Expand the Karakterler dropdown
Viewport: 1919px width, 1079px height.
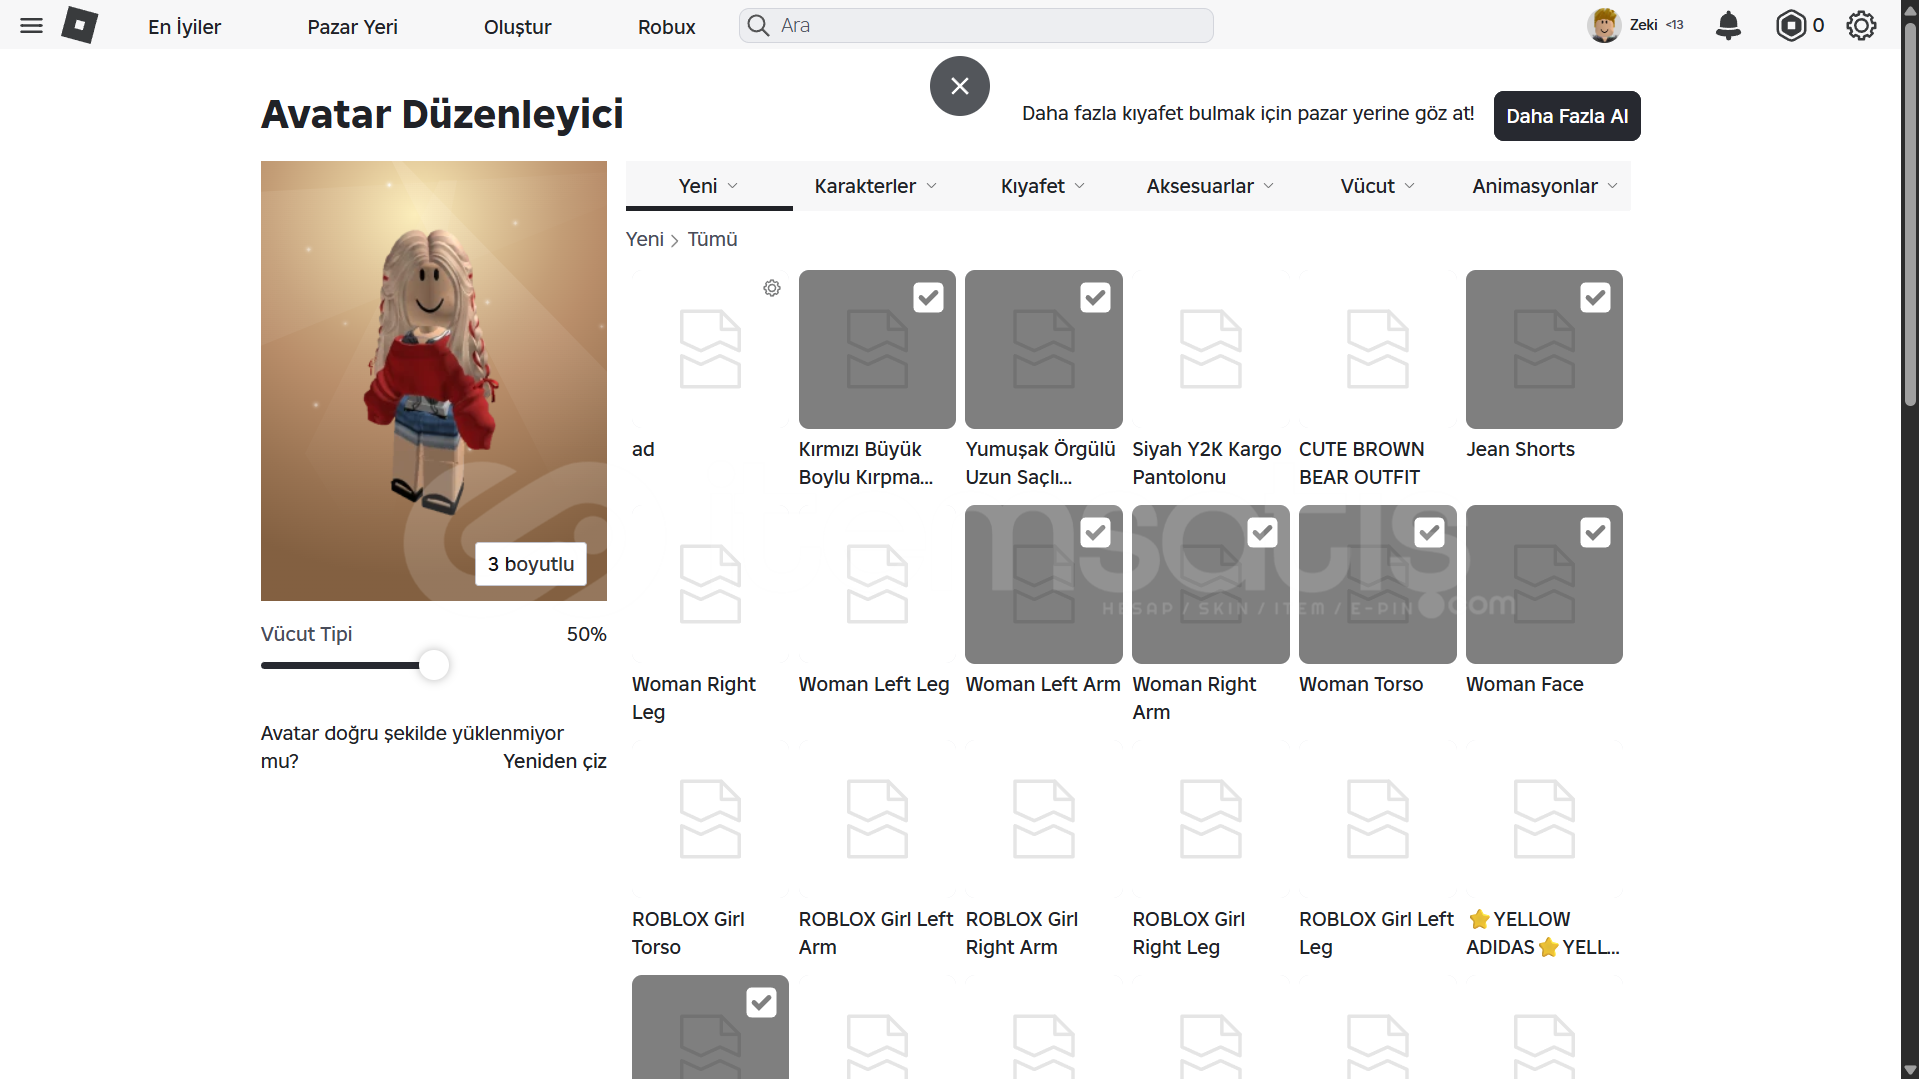click(x=876, y=186)
